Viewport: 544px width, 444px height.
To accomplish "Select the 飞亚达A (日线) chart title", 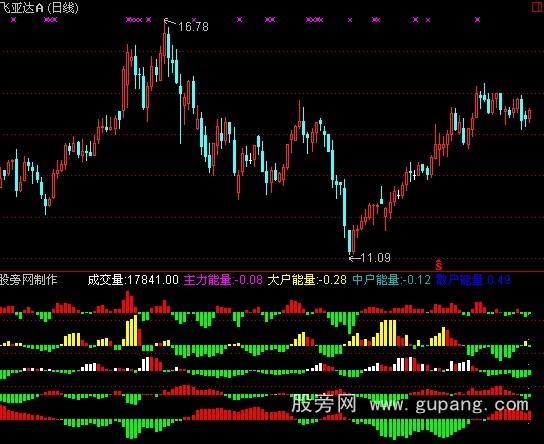I will (x=39, y=7).
